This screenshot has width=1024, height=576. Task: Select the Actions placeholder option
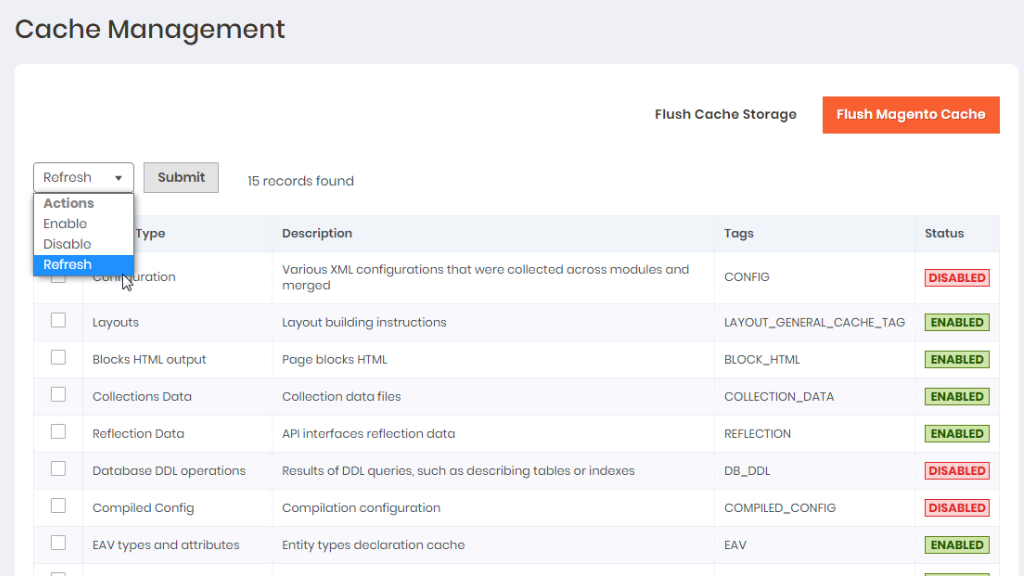pos(84,203)
